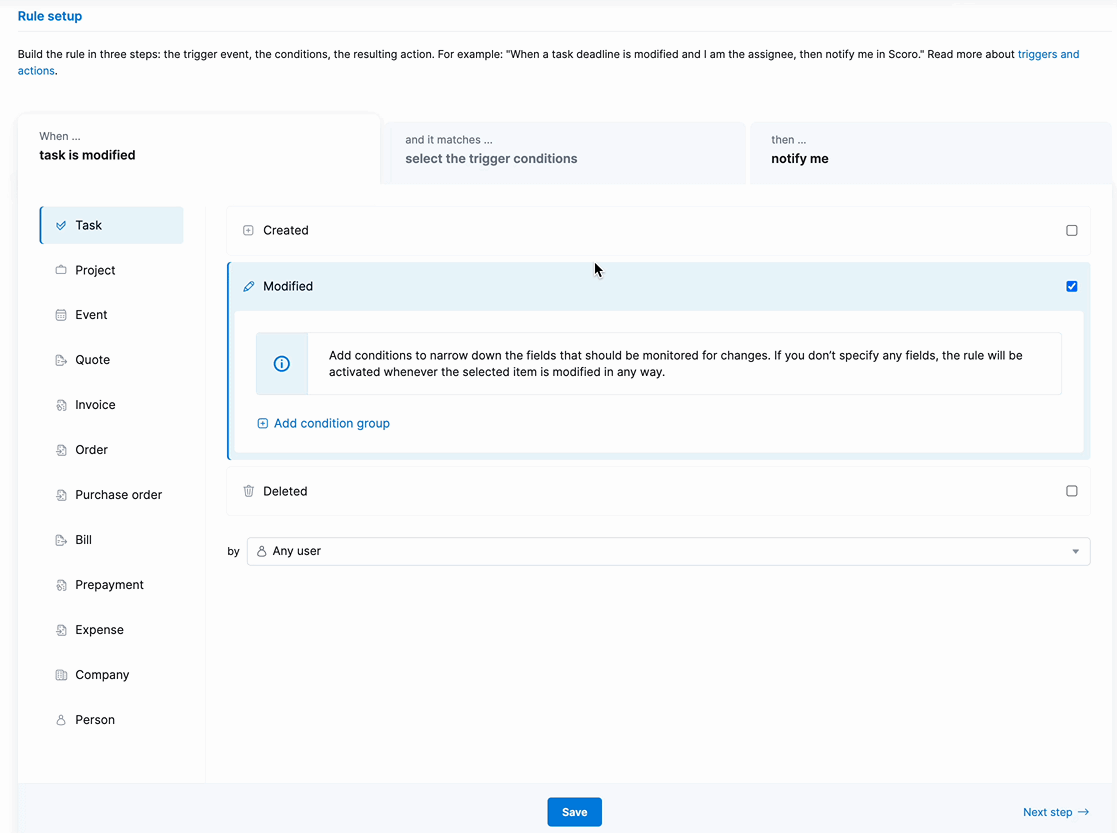This screenshot has width=1117, height=833.
Task: Expand the Created trigger row
Action: tap(658, 230)
